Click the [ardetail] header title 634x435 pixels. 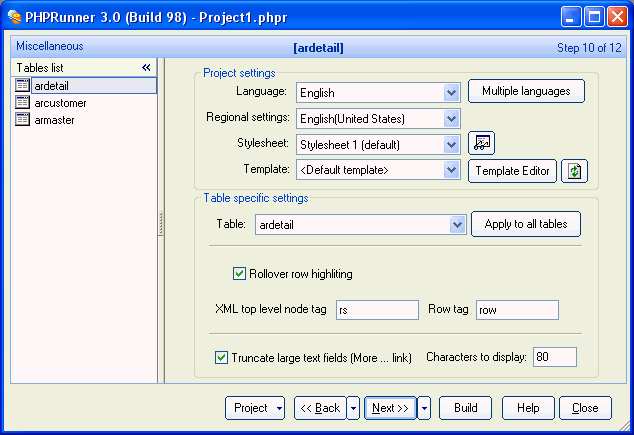[x=318, y=48]
